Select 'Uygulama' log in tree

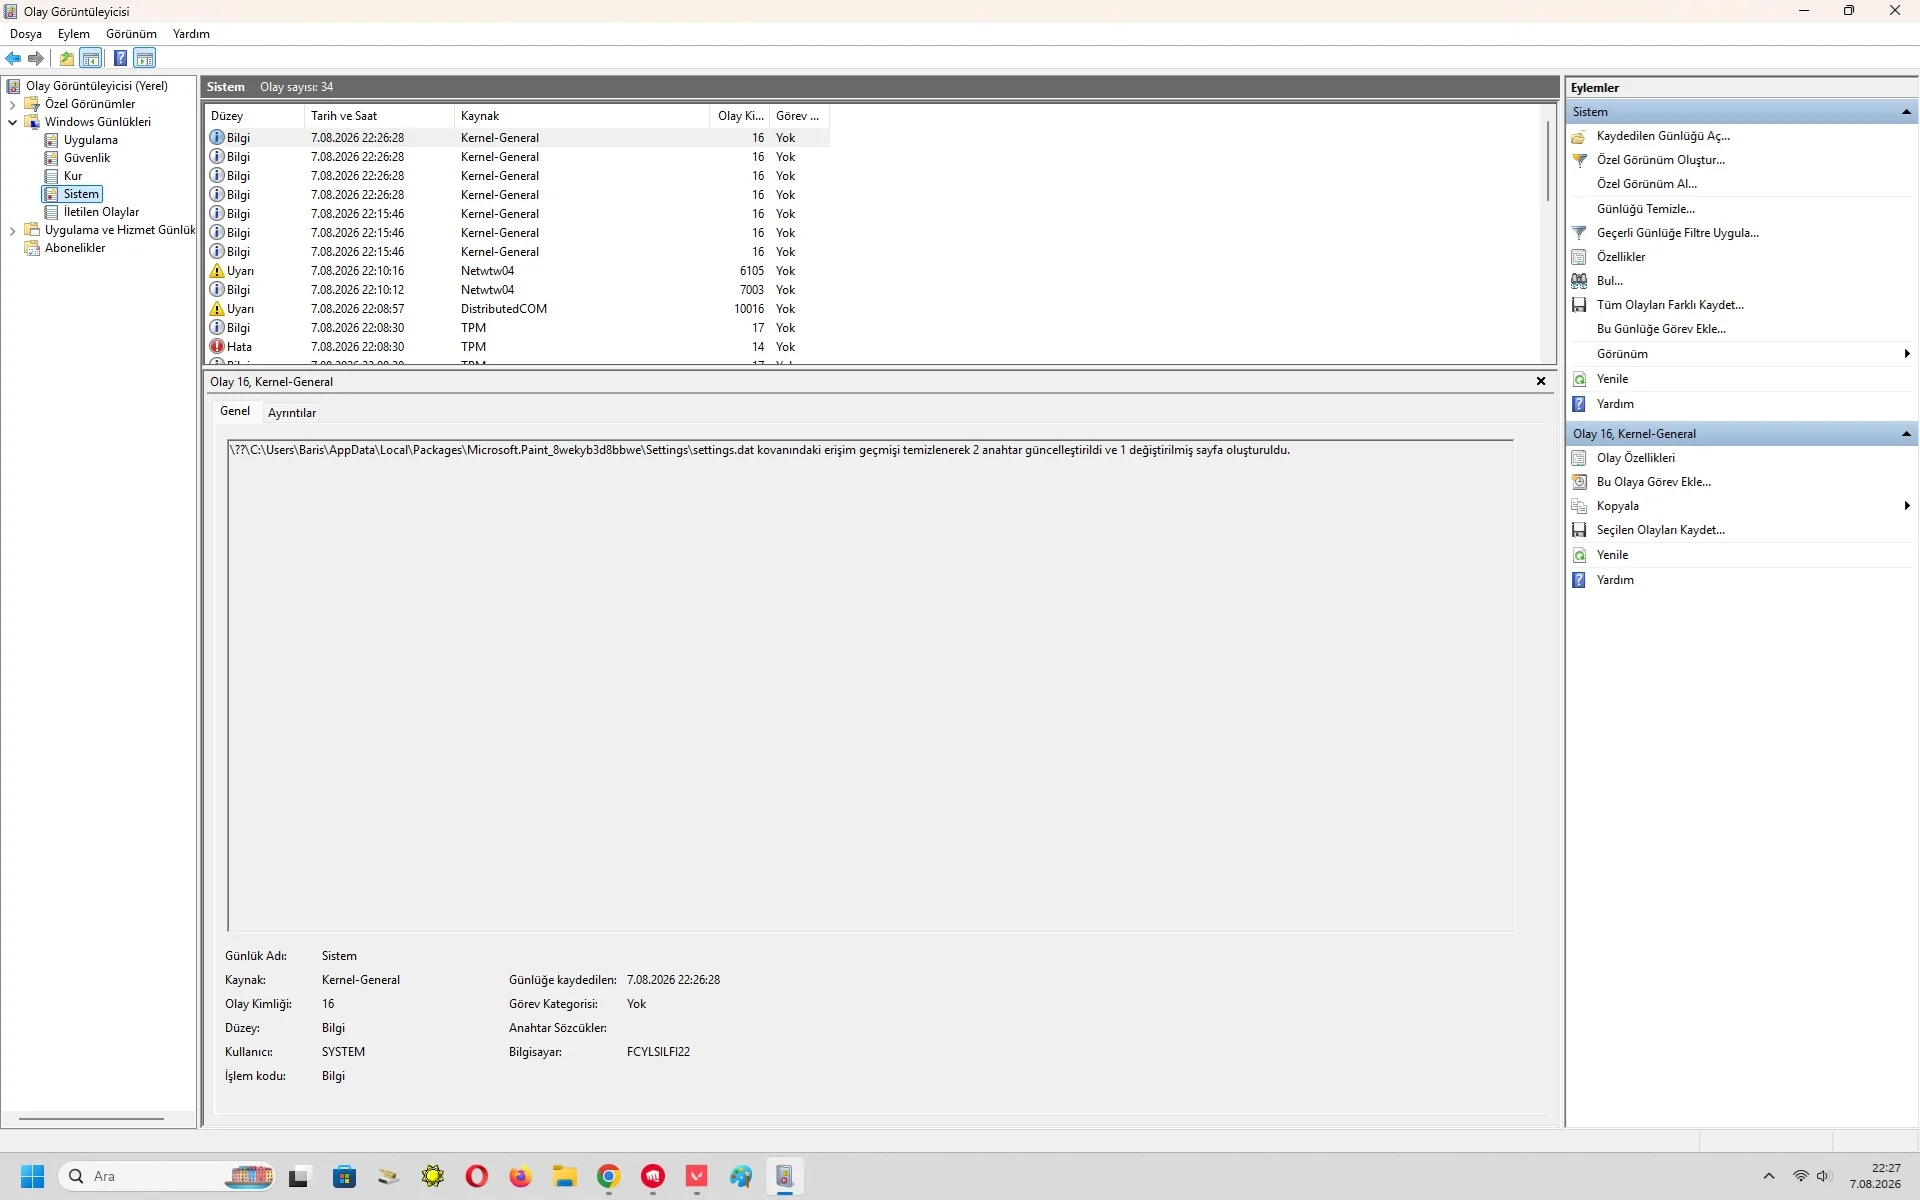90,140
